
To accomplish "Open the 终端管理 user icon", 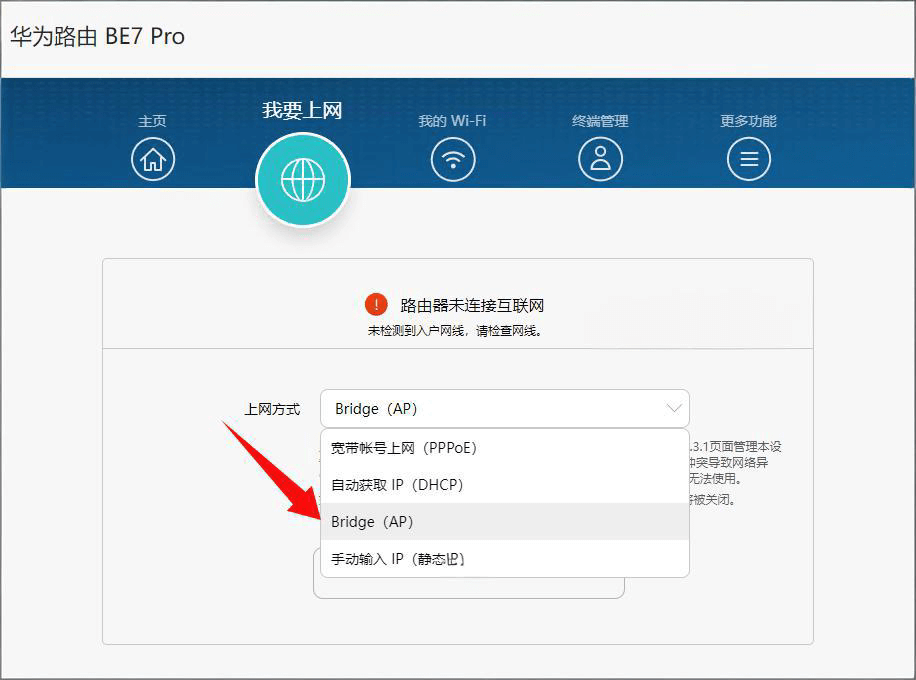I will 600,159.
